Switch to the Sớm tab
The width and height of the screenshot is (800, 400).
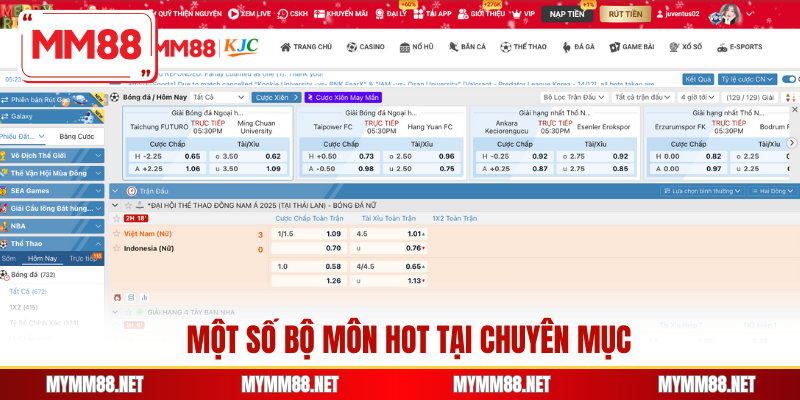[9, 259]
